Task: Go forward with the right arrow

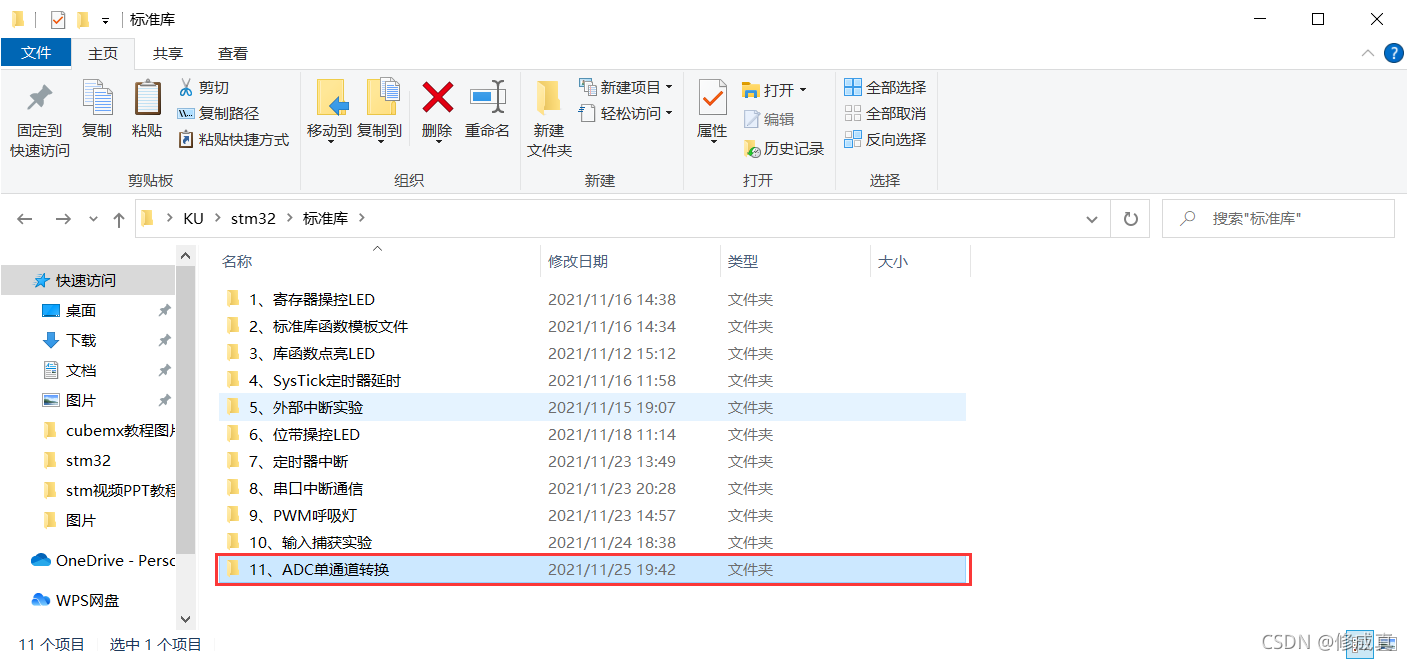Action: [x=63, y=218]
